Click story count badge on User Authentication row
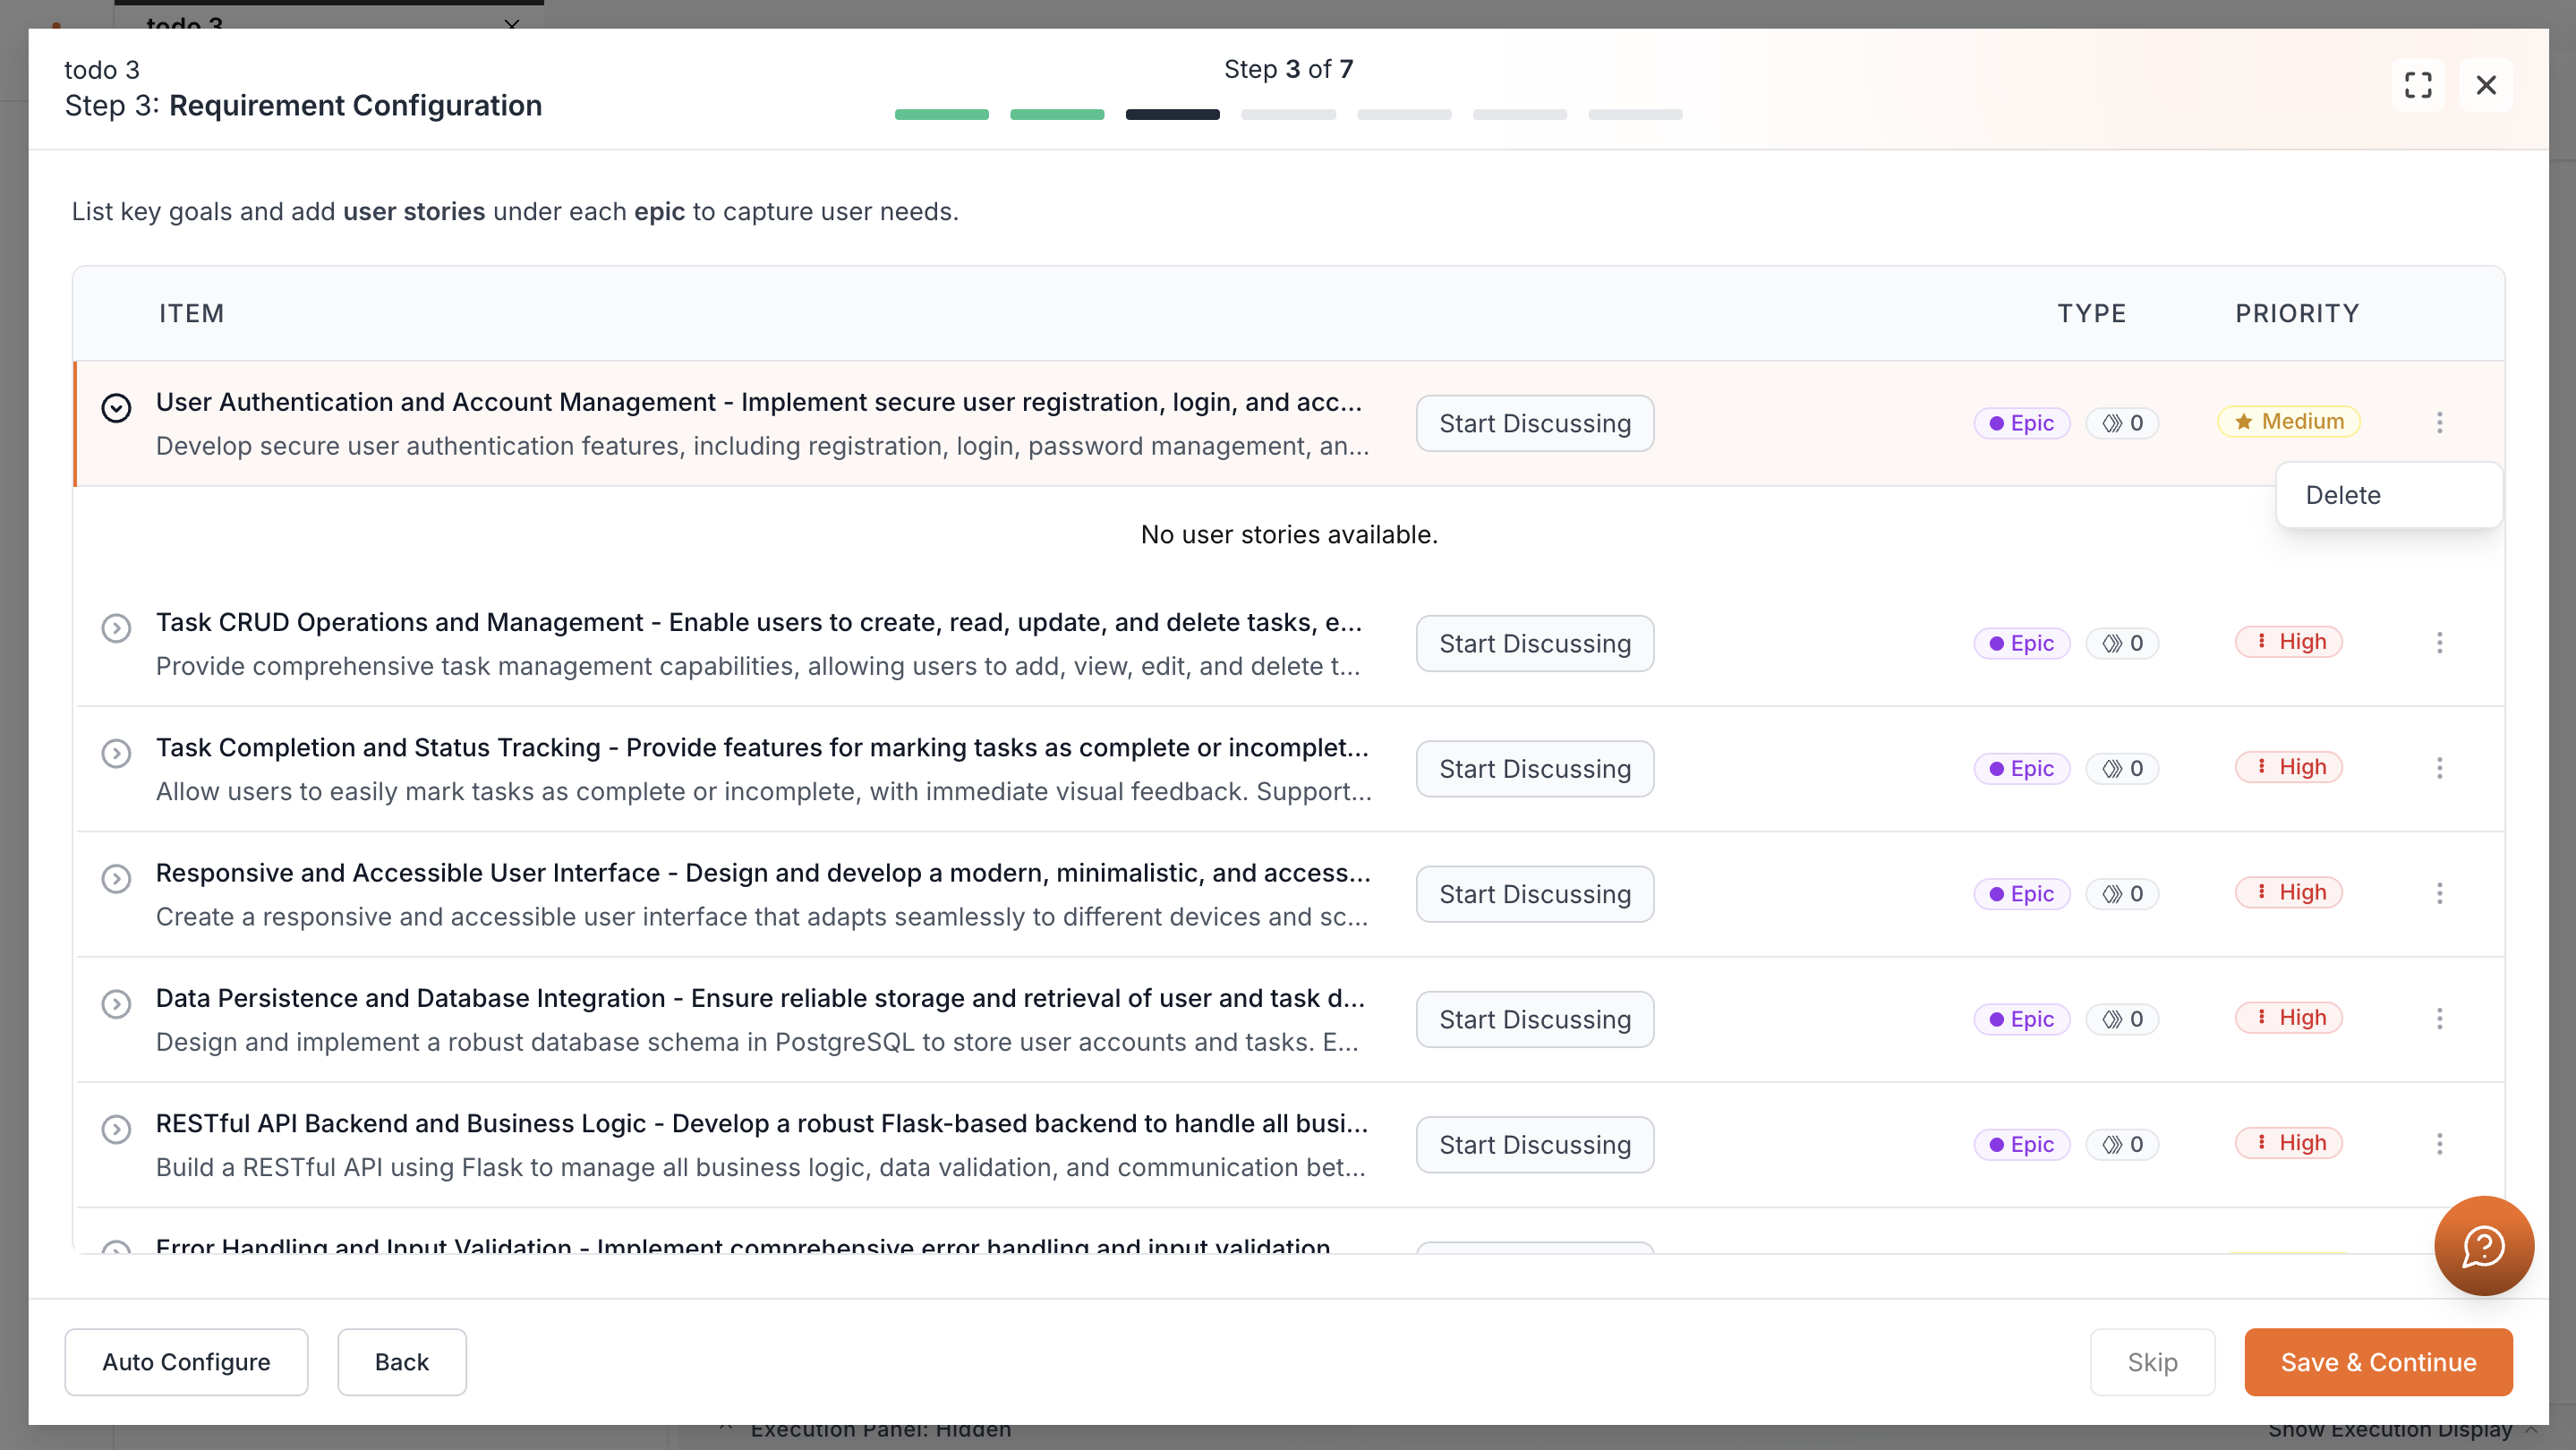 tap(2122, 423)
